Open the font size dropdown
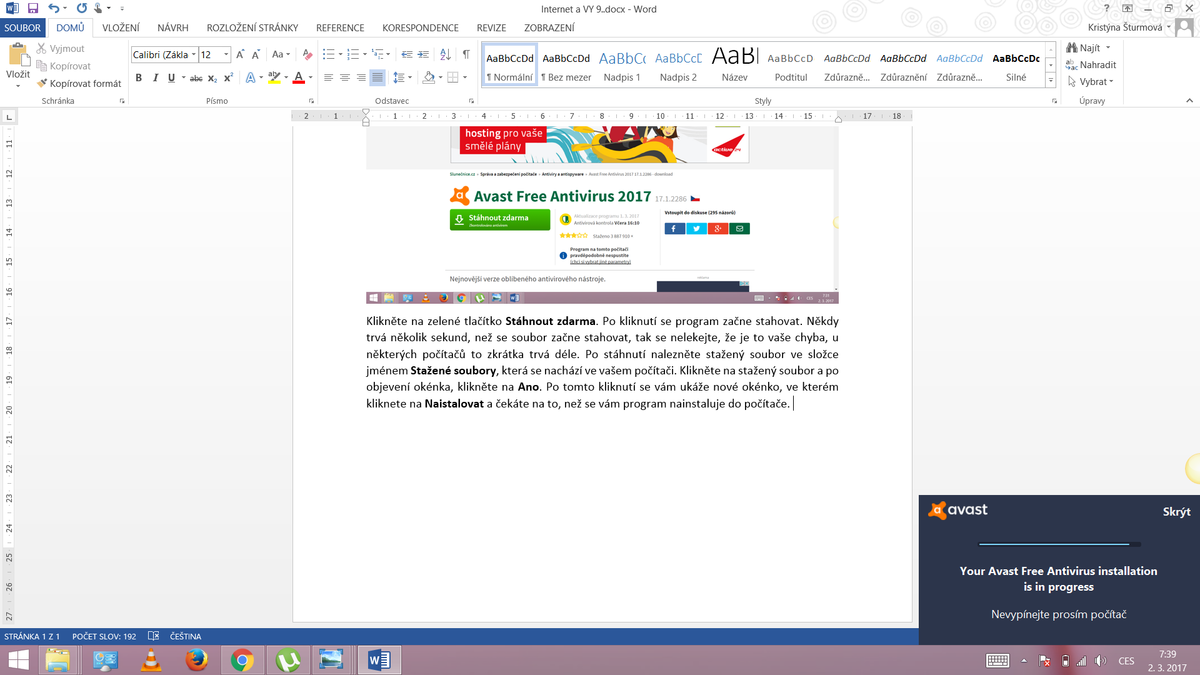Screen dimensions: 1200x675 [226, 55]
